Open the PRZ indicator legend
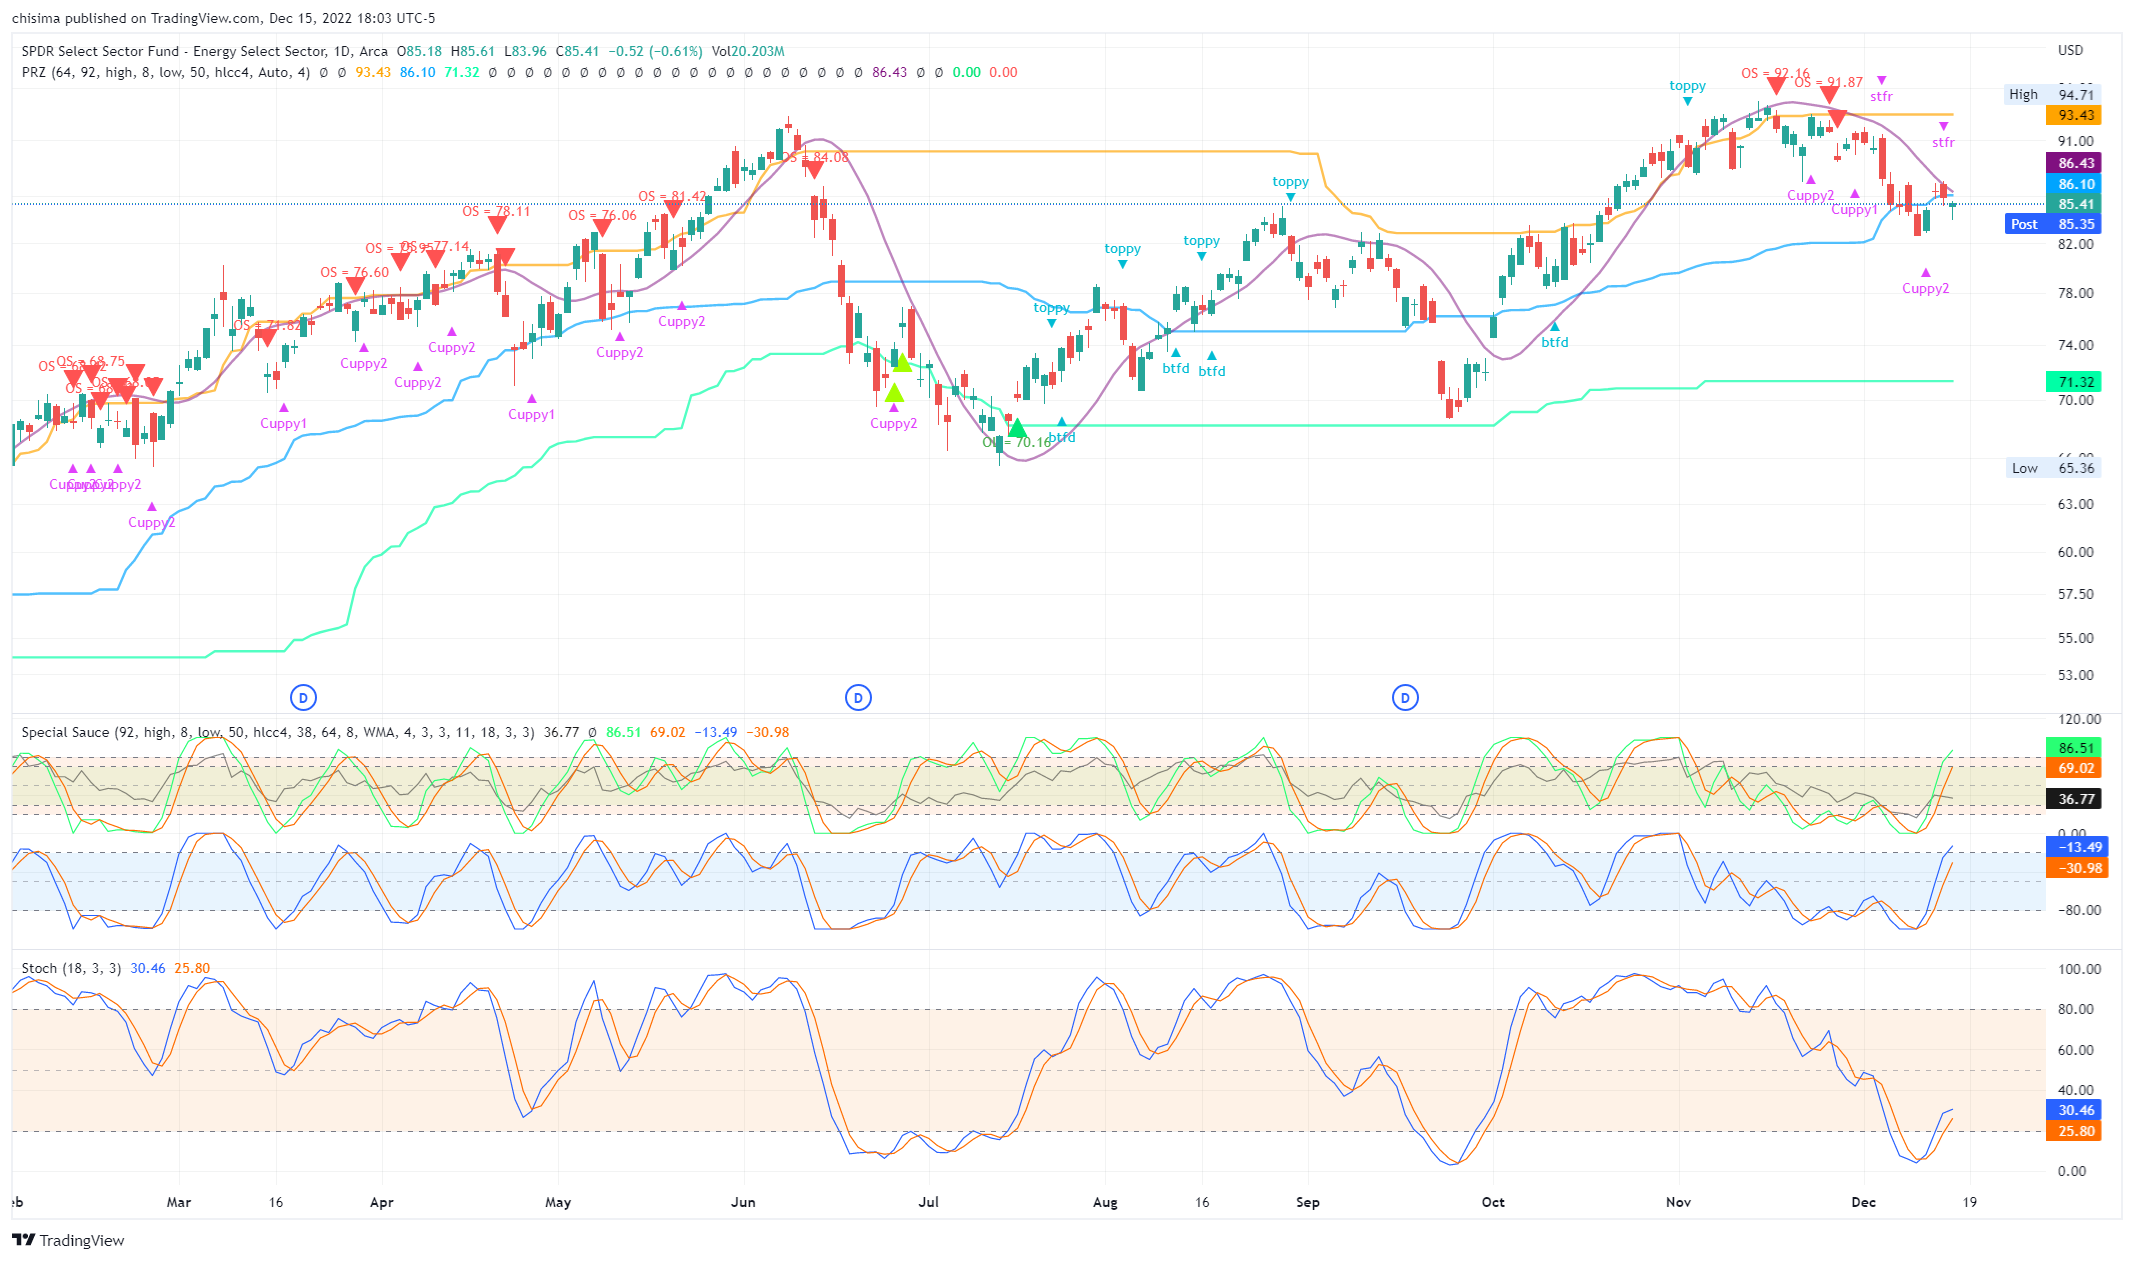 (165, 72)
